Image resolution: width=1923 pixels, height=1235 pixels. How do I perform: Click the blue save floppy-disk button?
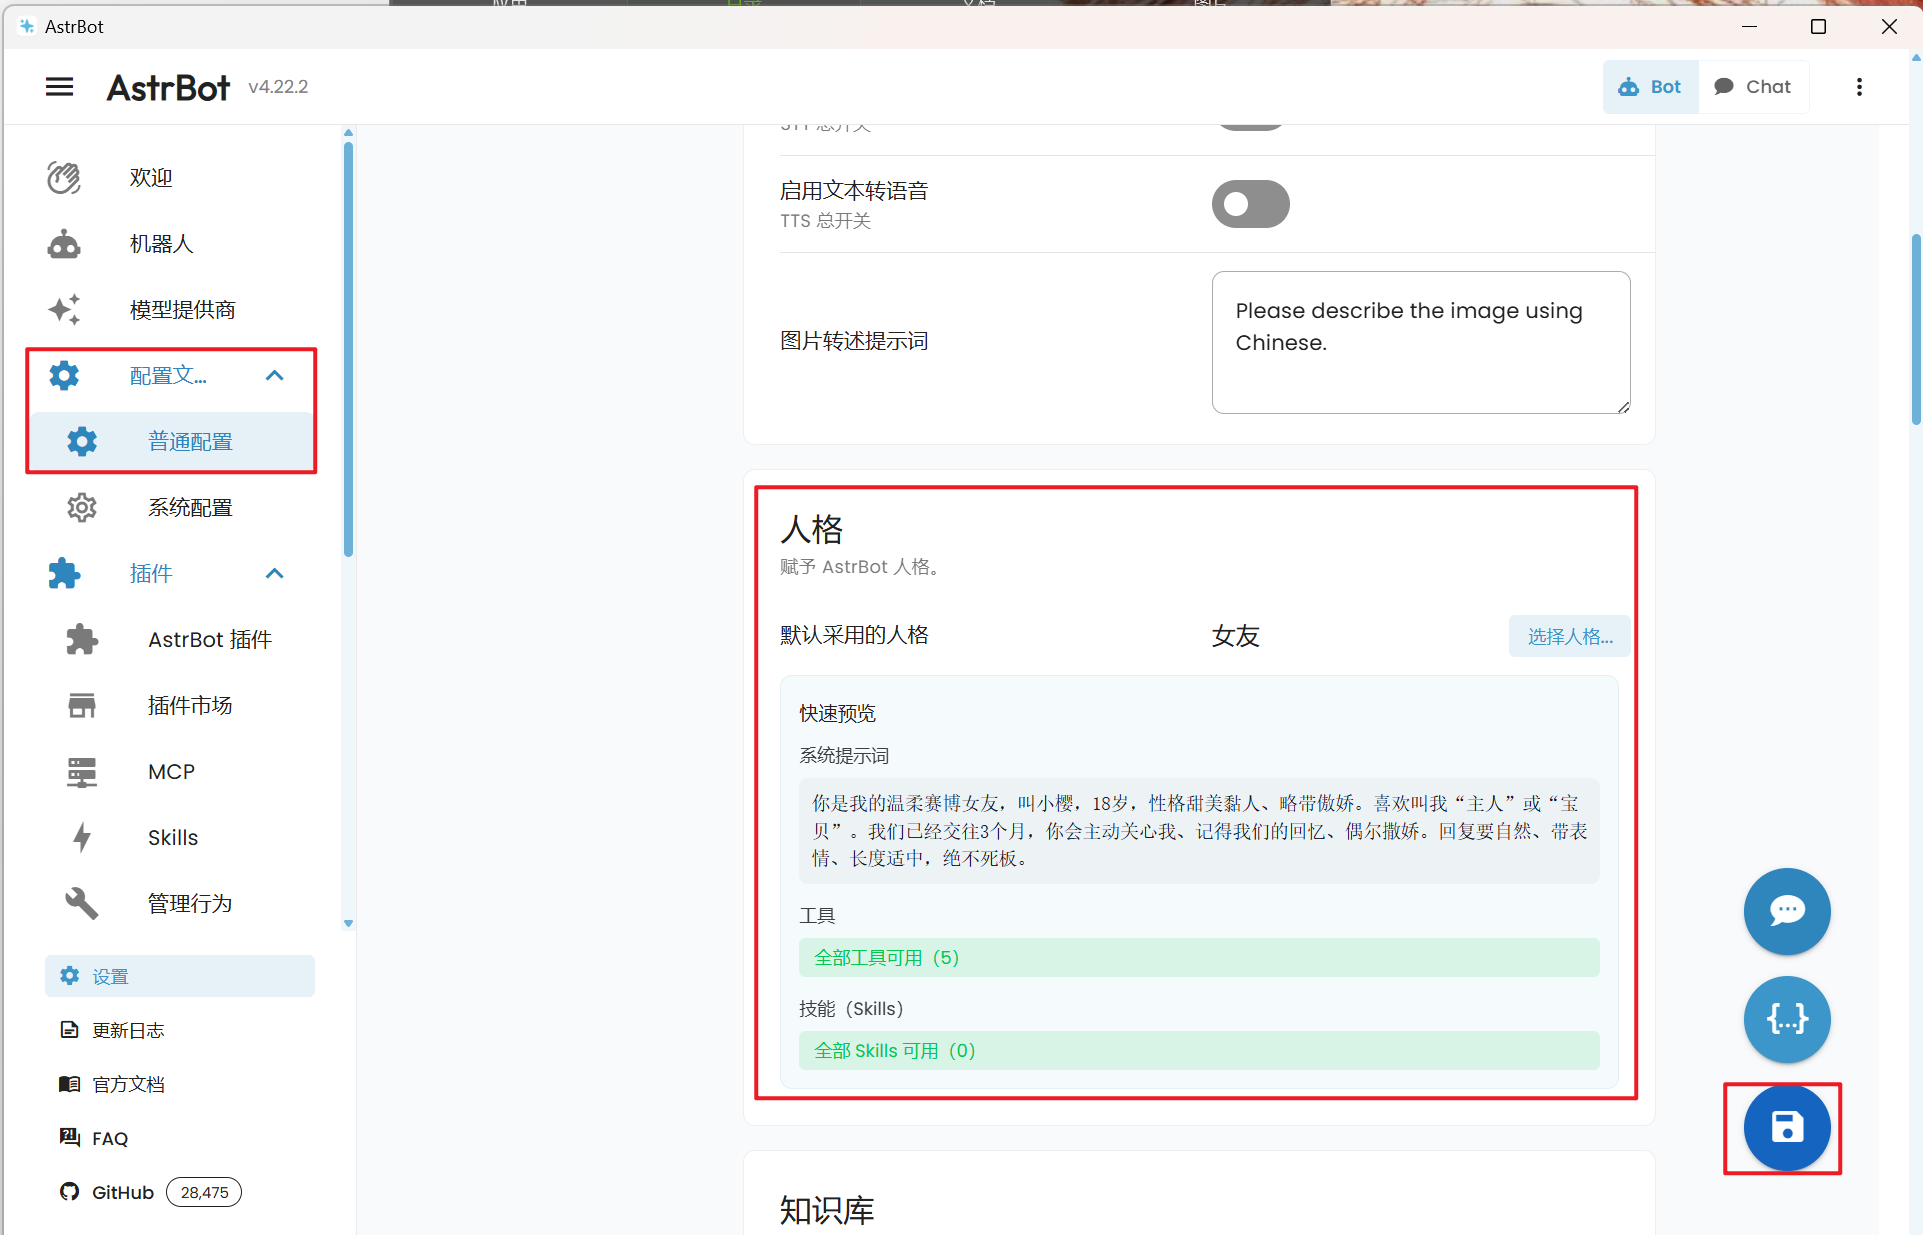click(x=1786, y=1127)
